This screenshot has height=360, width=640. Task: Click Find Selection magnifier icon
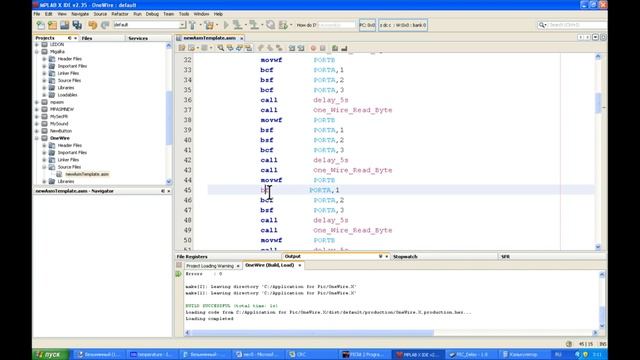pyautogui.click(x=220, y=48)
